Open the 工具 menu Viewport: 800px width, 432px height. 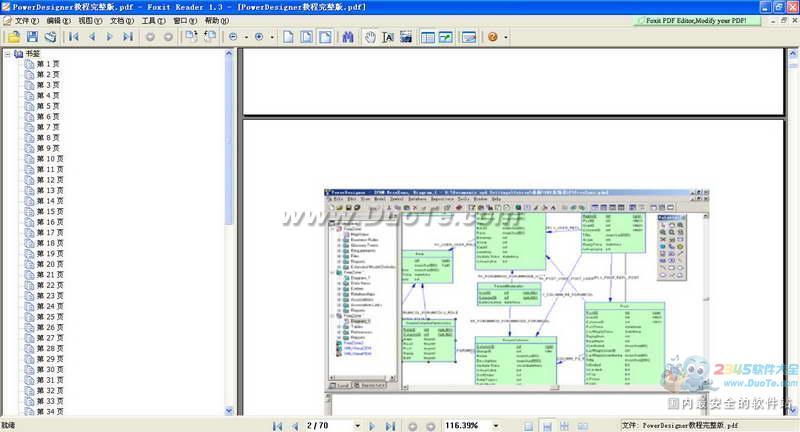point(154,20)
